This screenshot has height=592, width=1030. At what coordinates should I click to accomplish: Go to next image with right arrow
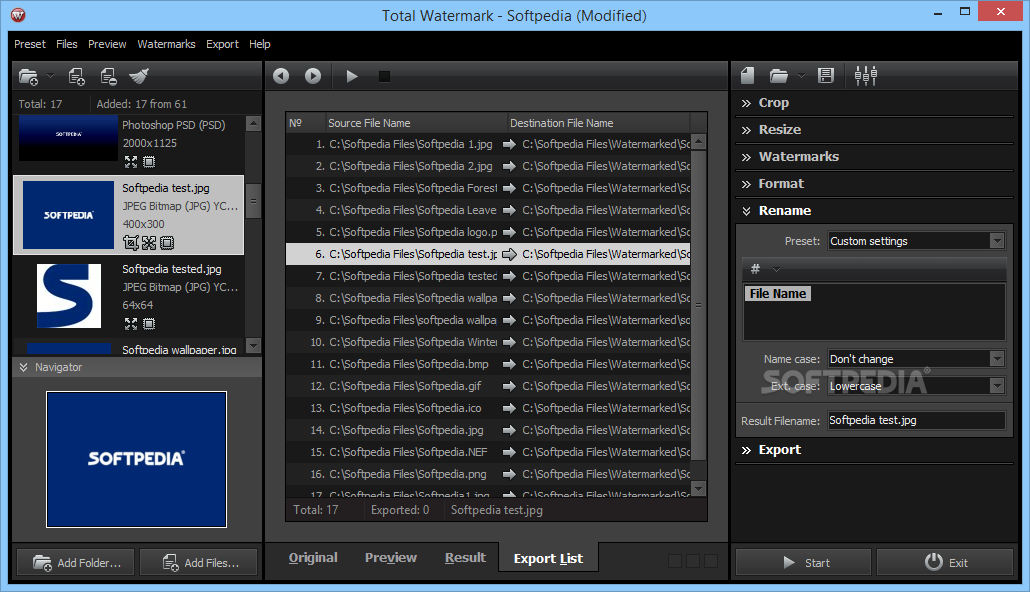click(313, 76)
